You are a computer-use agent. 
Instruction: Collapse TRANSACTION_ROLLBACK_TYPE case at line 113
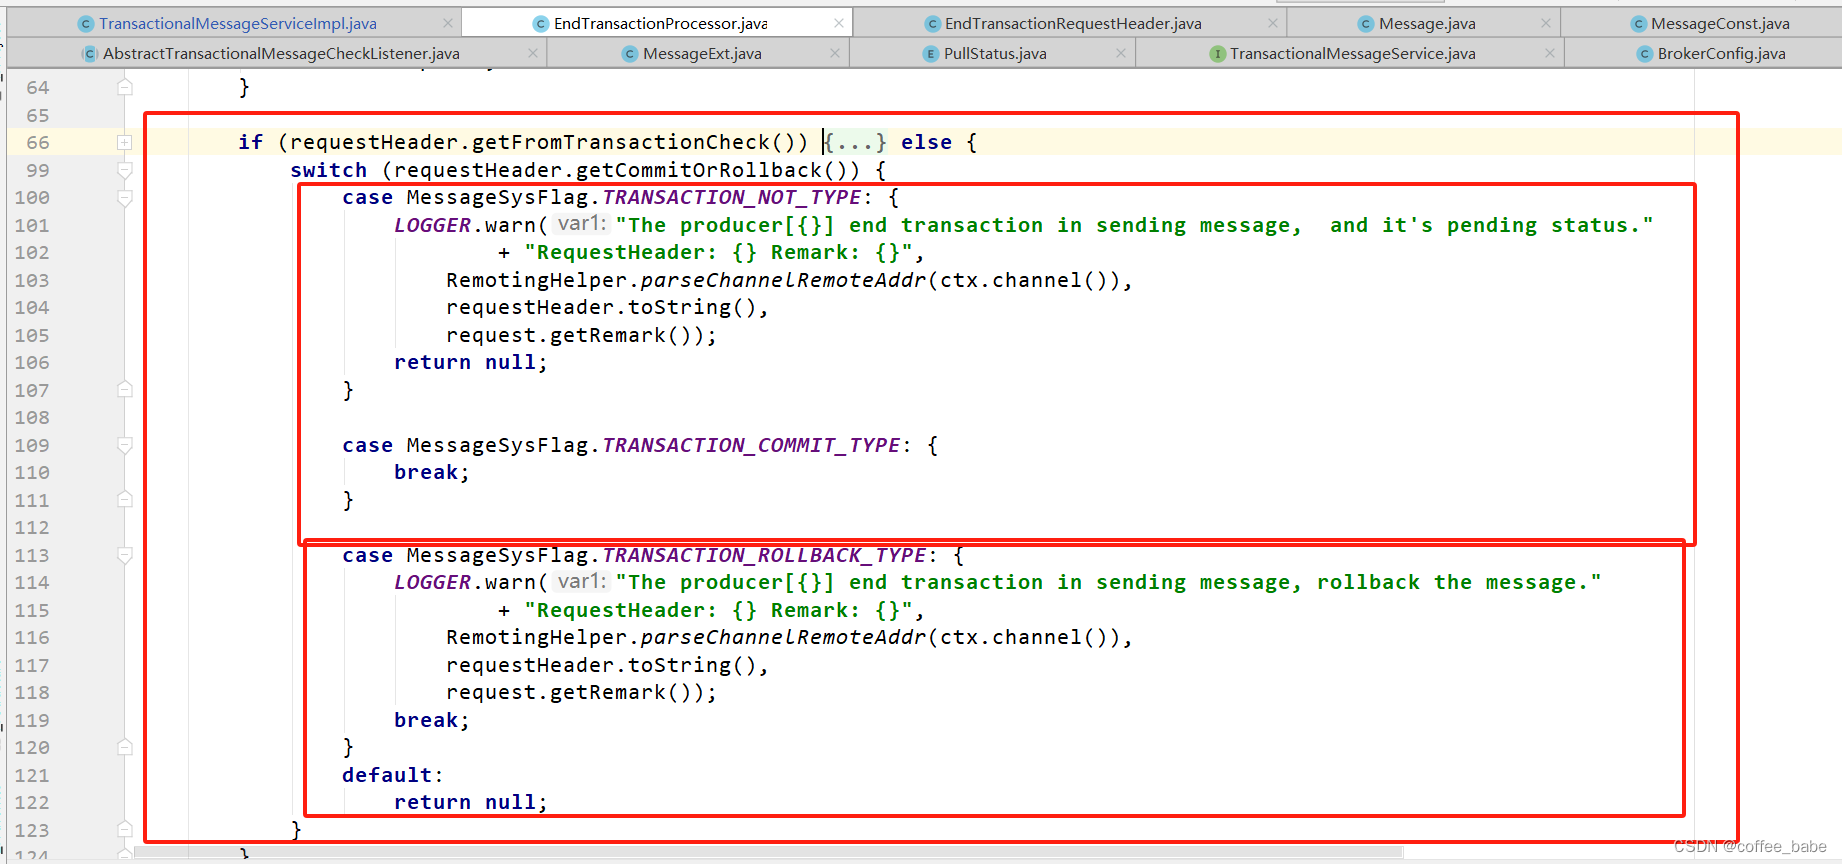pos(125,556)
